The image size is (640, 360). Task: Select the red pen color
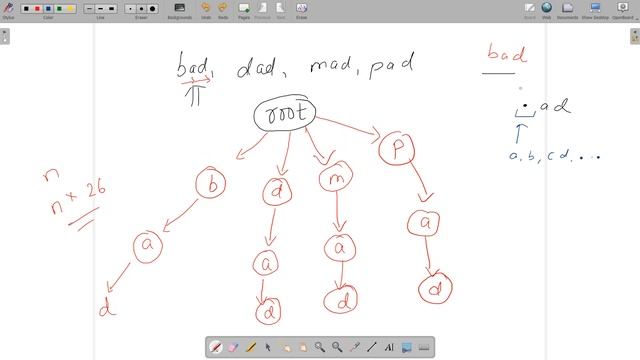[37, 9]
